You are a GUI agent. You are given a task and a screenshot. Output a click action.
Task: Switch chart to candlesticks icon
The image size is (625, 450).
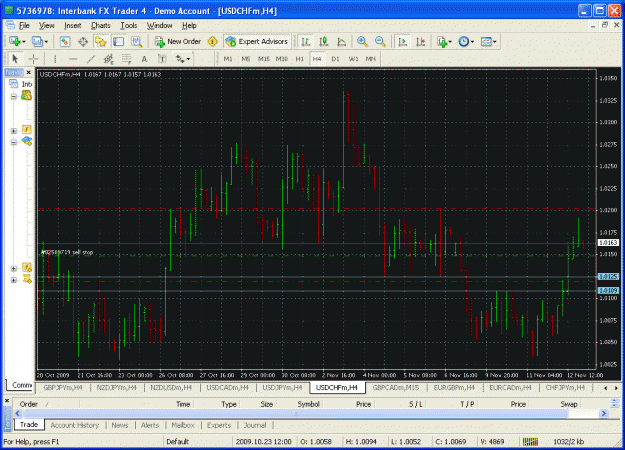324,41
